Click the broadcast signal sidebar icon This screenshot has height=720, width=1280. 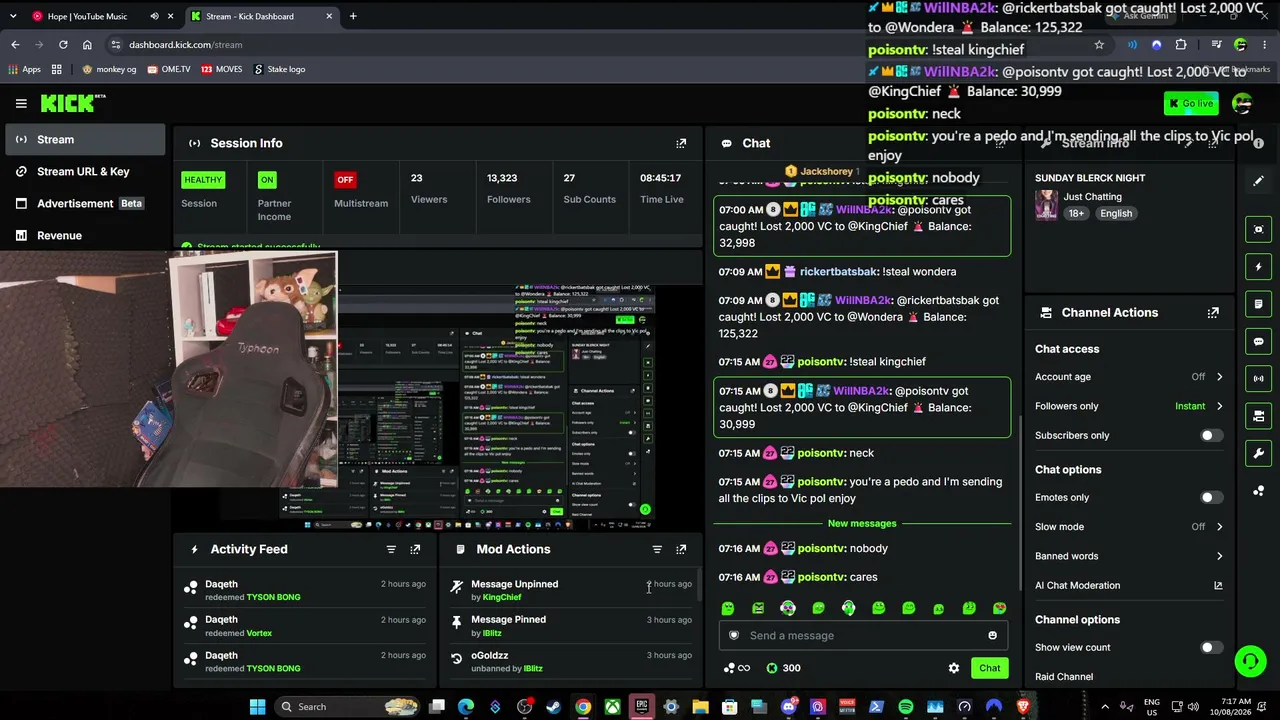tap(1258, 378)
